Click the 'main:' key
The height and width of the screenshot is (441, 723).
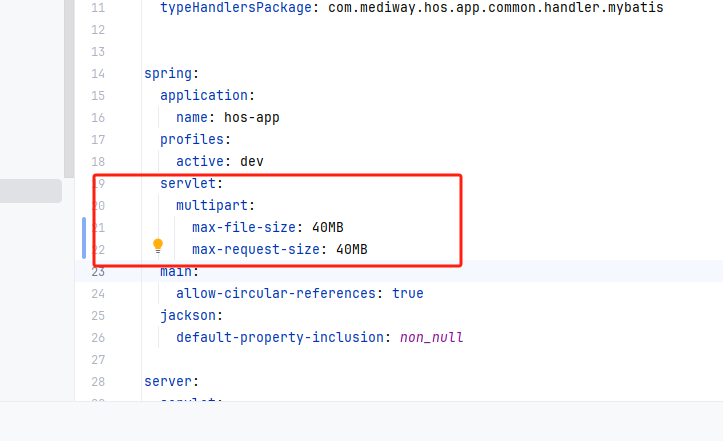179,271
